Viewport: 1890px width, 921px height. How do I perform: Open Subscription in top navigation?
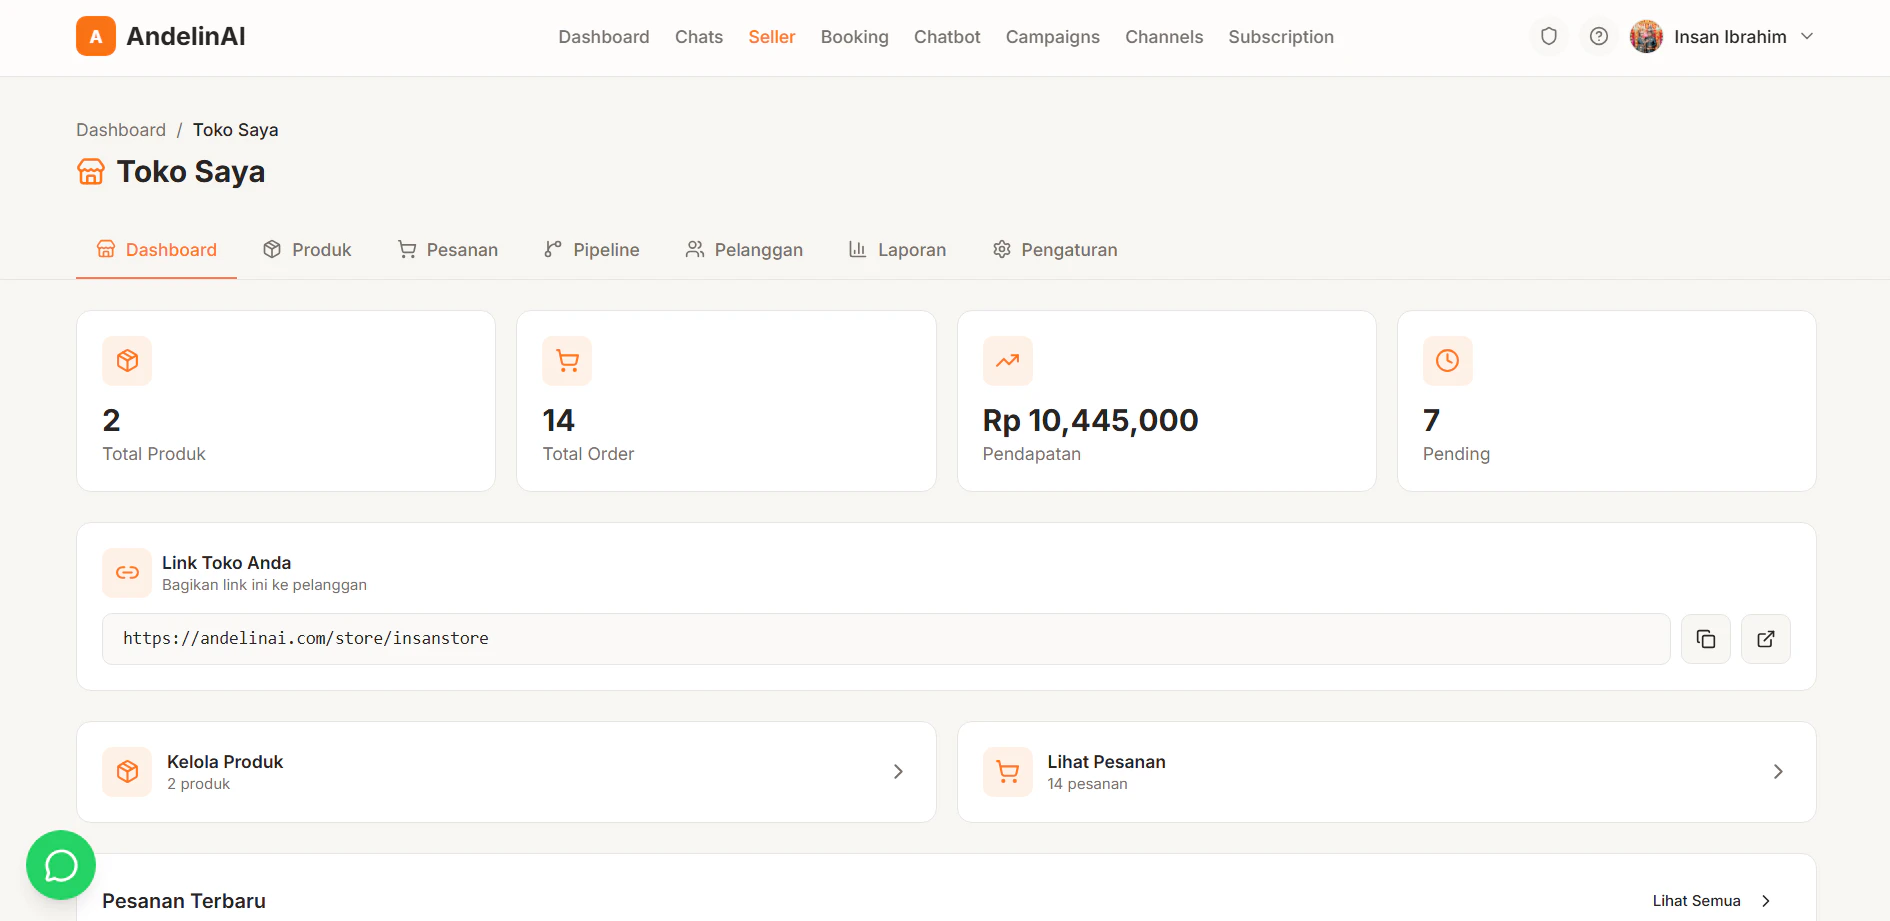point(1281,37)
